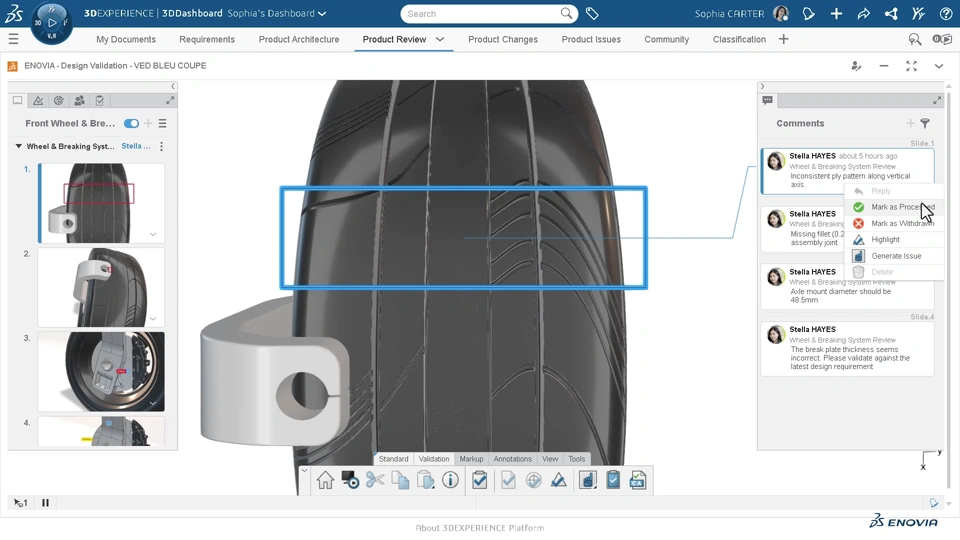The width and height of the screenshot is (960, 540).
Task: Open Wheel & Breaking three-dot menu
Action: (x=161, y=146)
